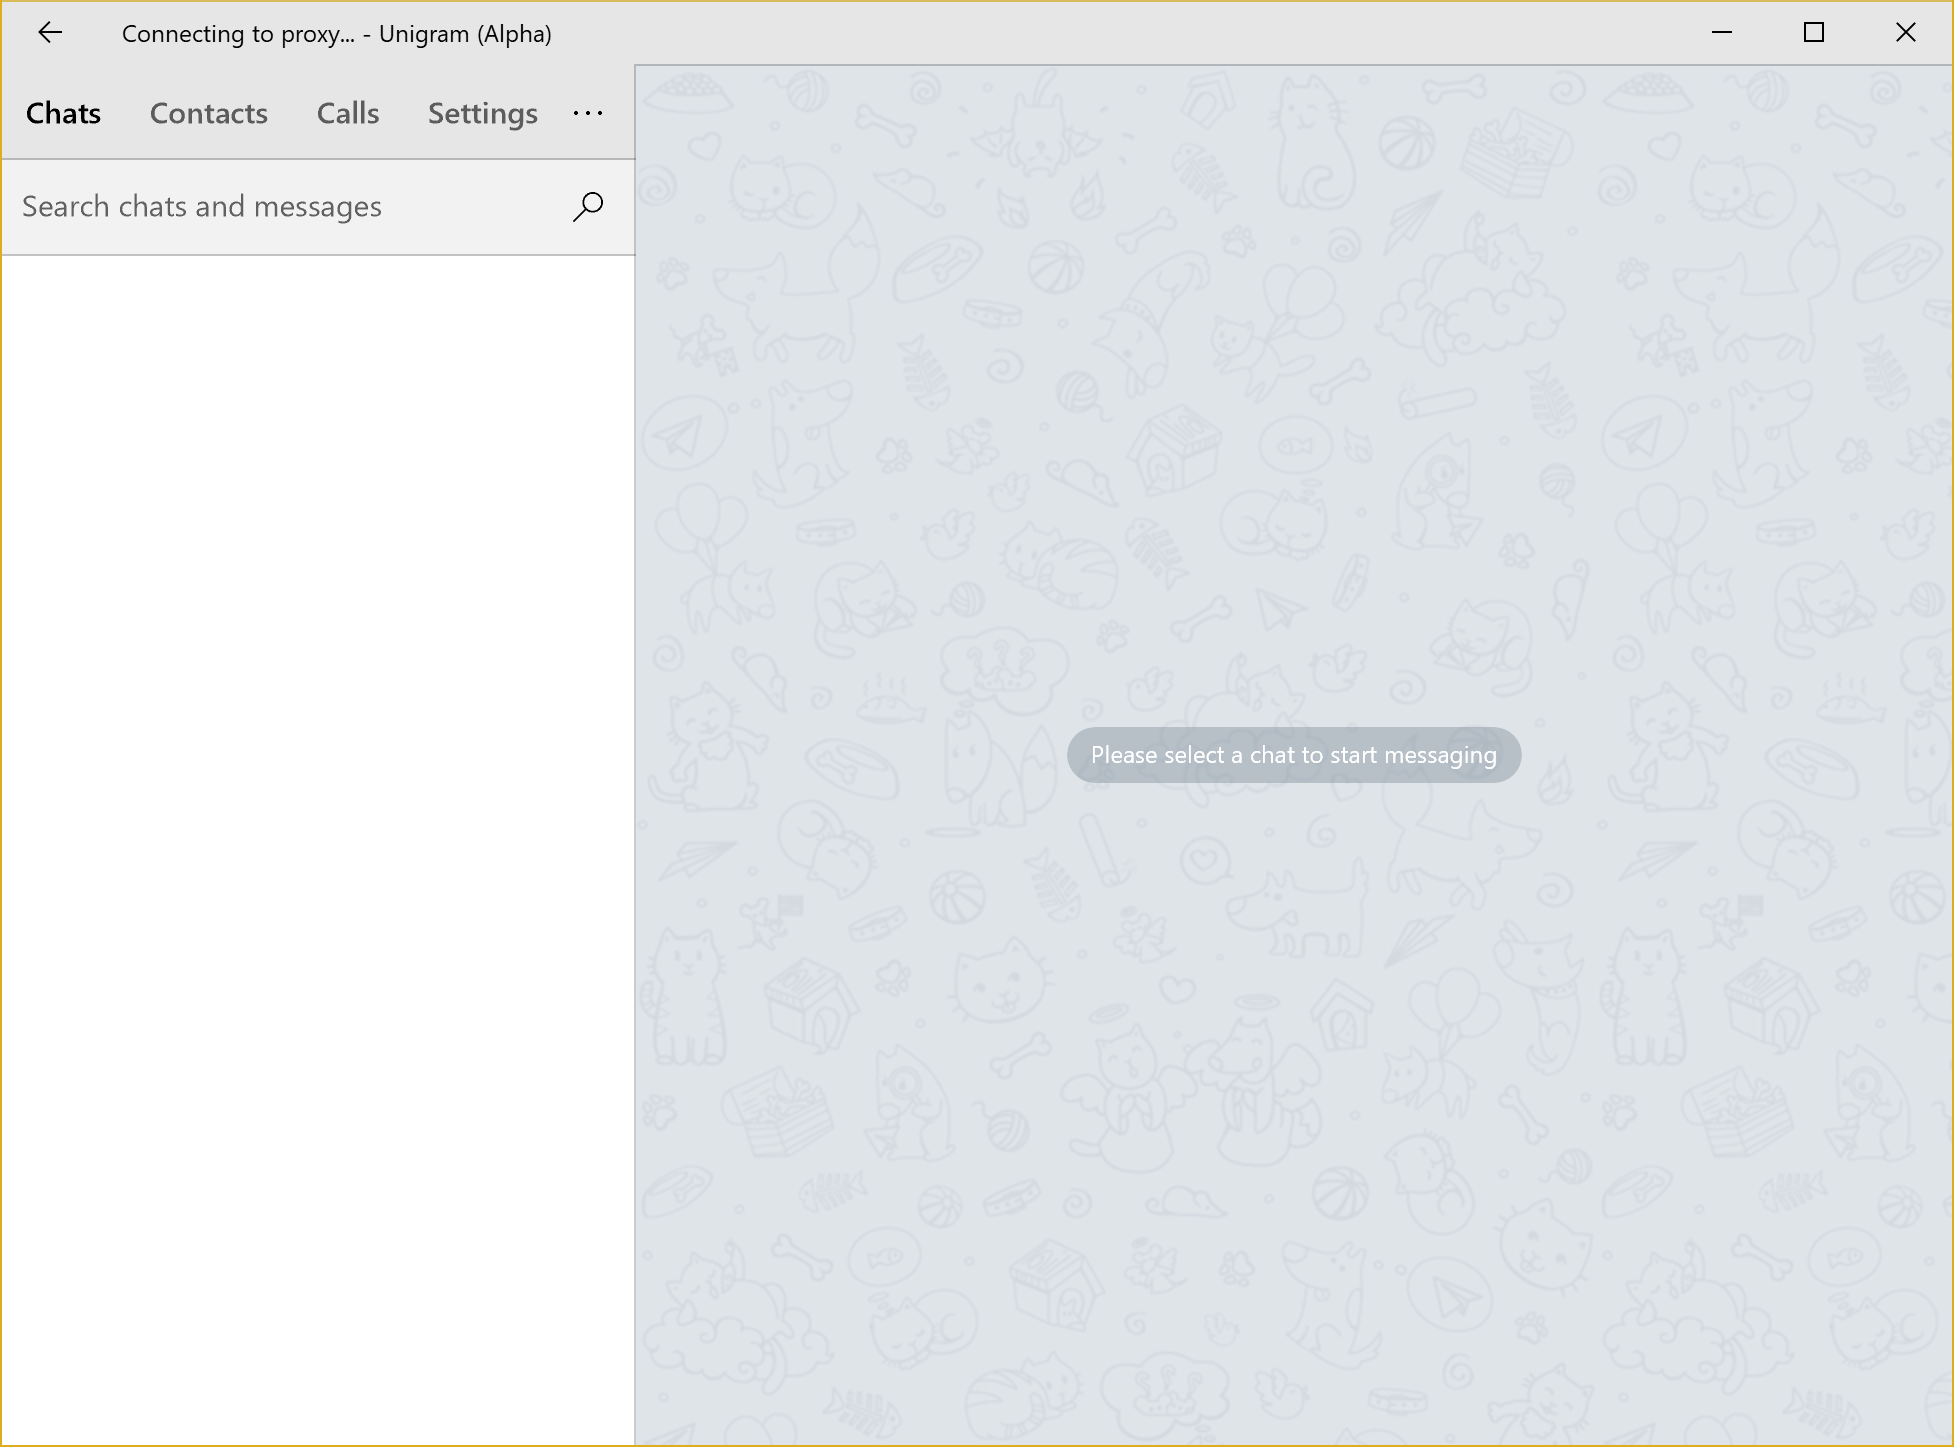Maximize the Unigram window

(x=1814, y=32)
